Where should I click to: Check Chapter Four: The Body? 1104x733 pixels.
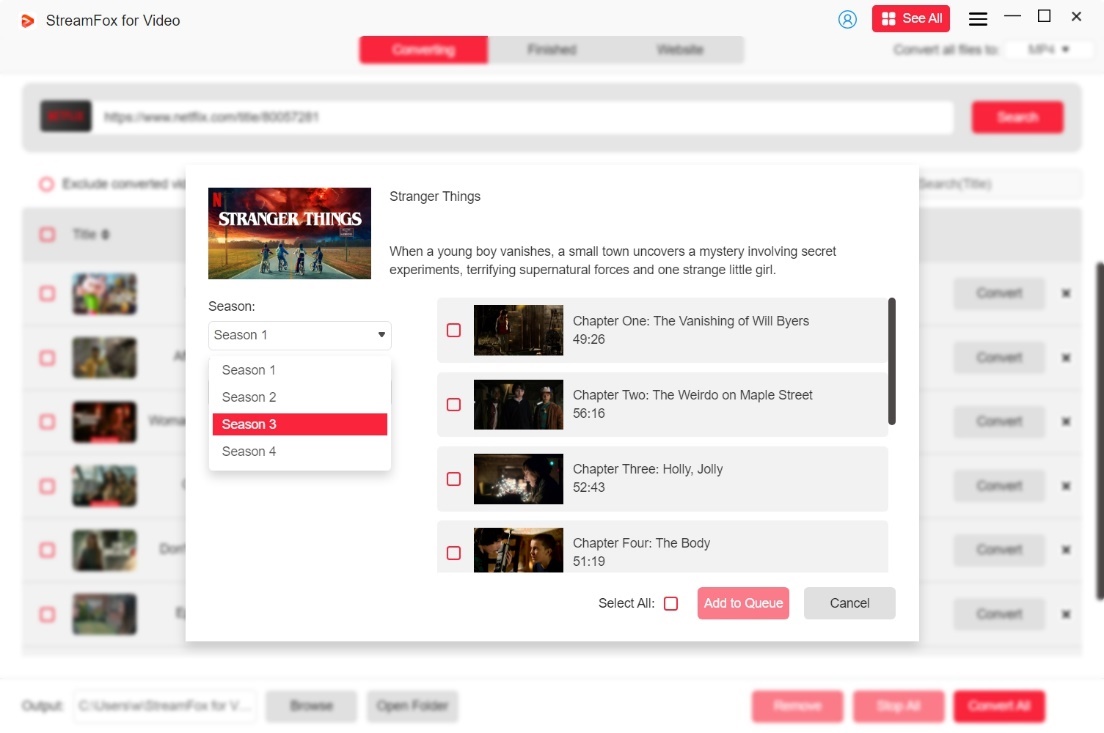click(454, 553)
